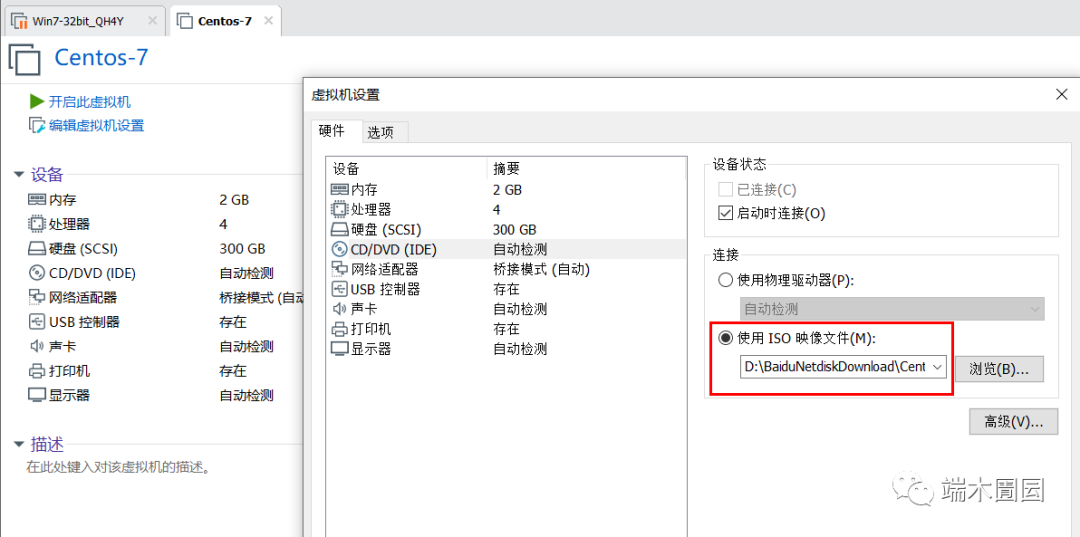This screenshot has width=1080, height=537.
Task: Click the 硬盘 (SCSI) icon in settings list
Action: (x=340, y=229)
